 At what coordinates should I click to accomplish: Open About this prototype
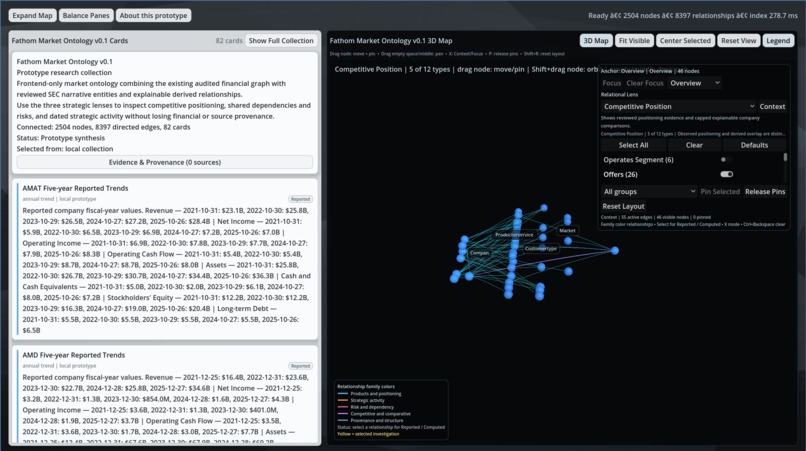click(153, 15)
